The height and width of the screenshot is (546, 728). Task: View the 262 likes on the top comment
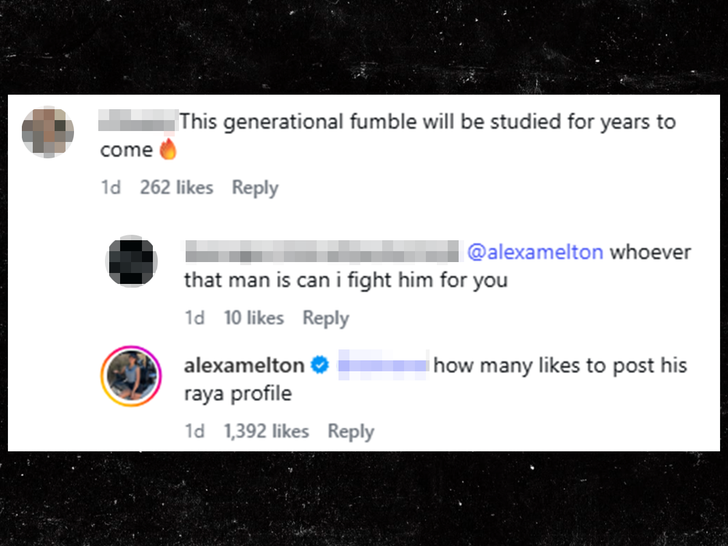[177, 187]
